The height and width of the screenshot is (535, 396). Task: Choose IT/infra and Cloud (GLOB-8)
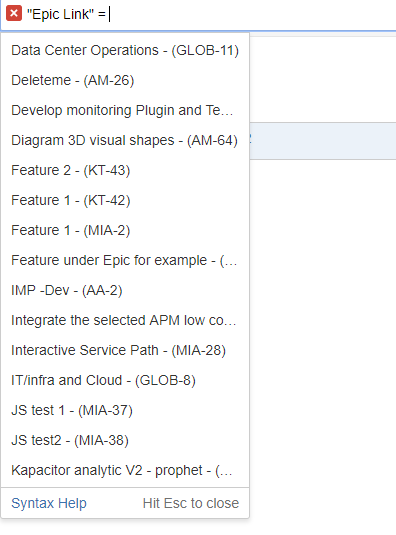tap(125, 380)
